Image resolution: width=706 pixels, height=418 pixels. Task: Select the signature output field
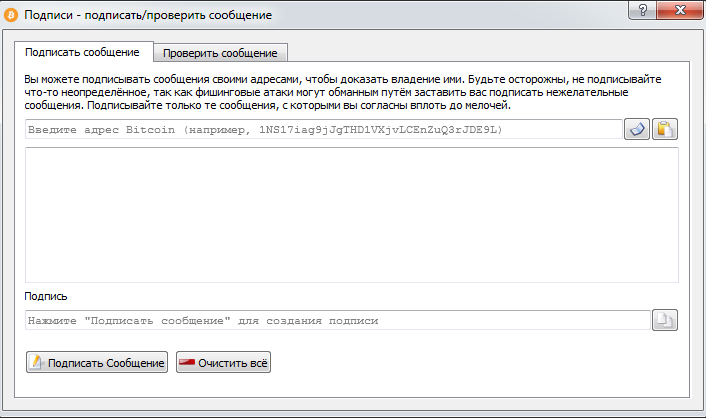(x=337, y=320)
